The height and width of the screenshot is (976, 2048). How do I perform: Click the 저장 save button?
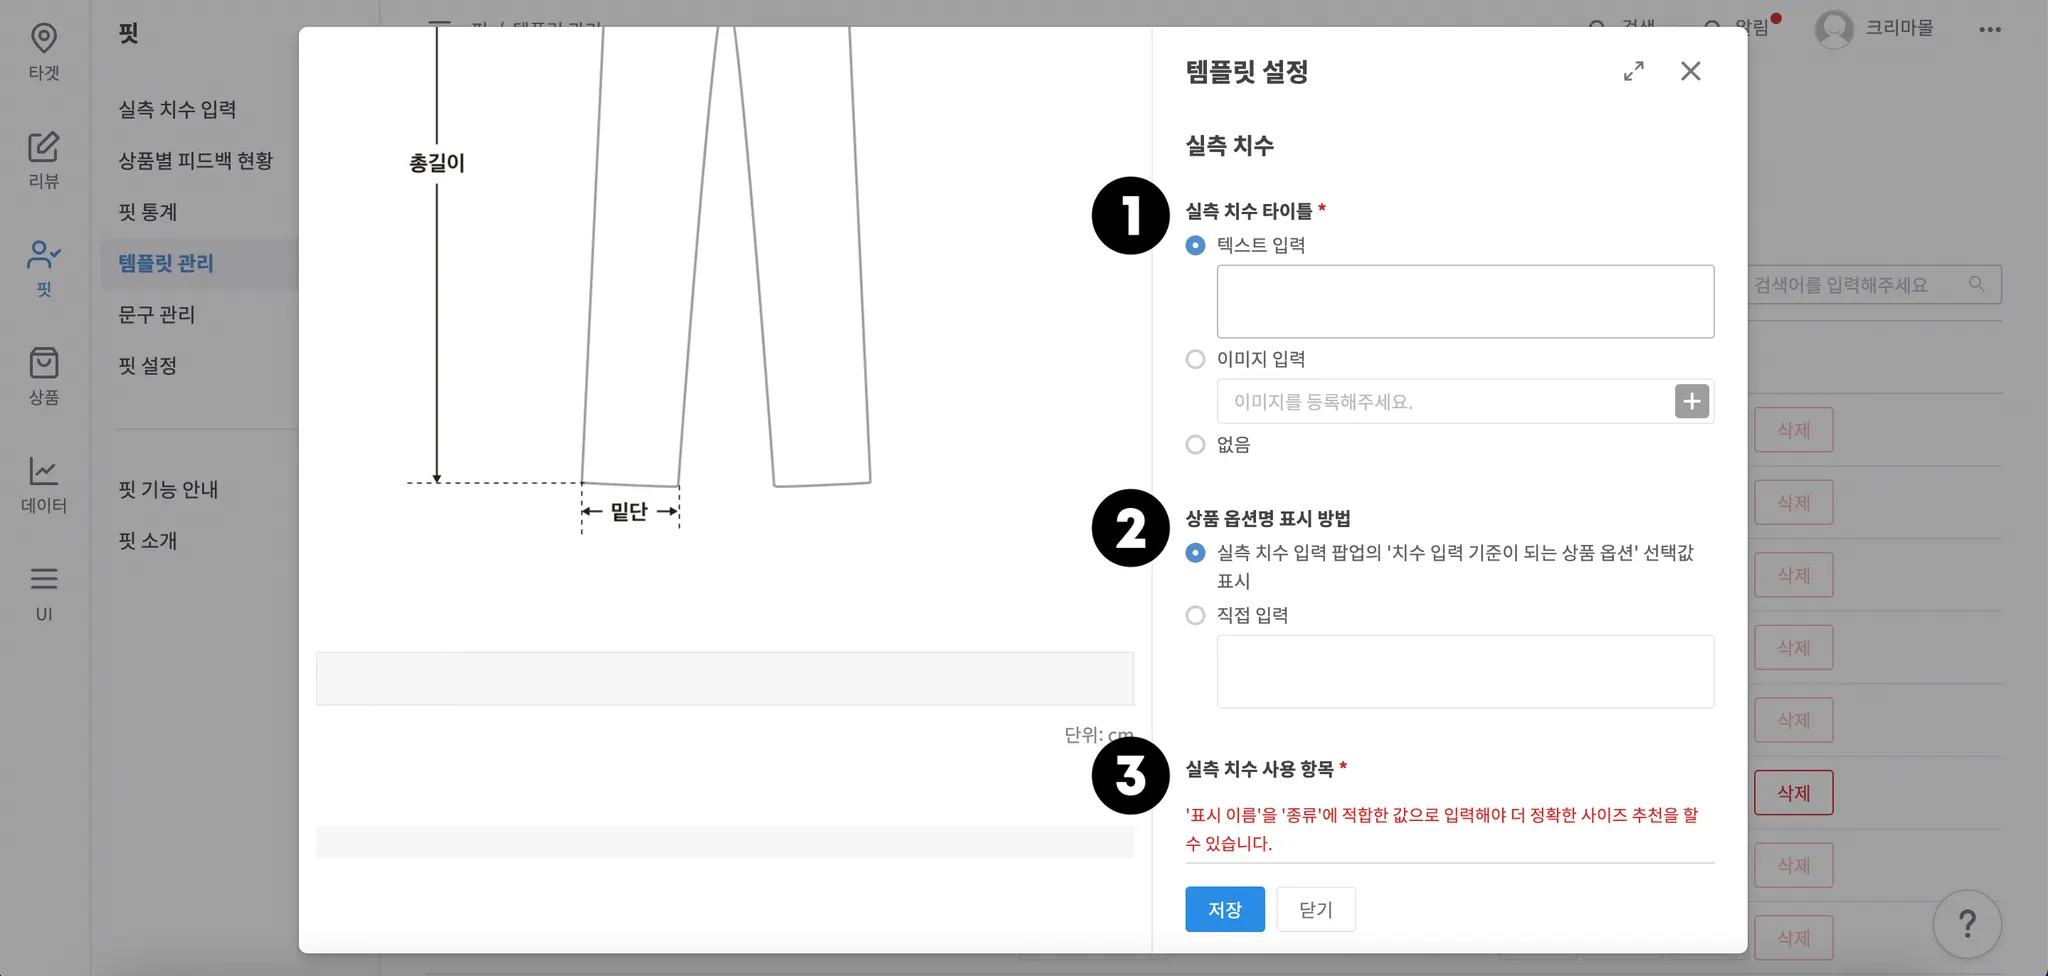coord(1225,909)
